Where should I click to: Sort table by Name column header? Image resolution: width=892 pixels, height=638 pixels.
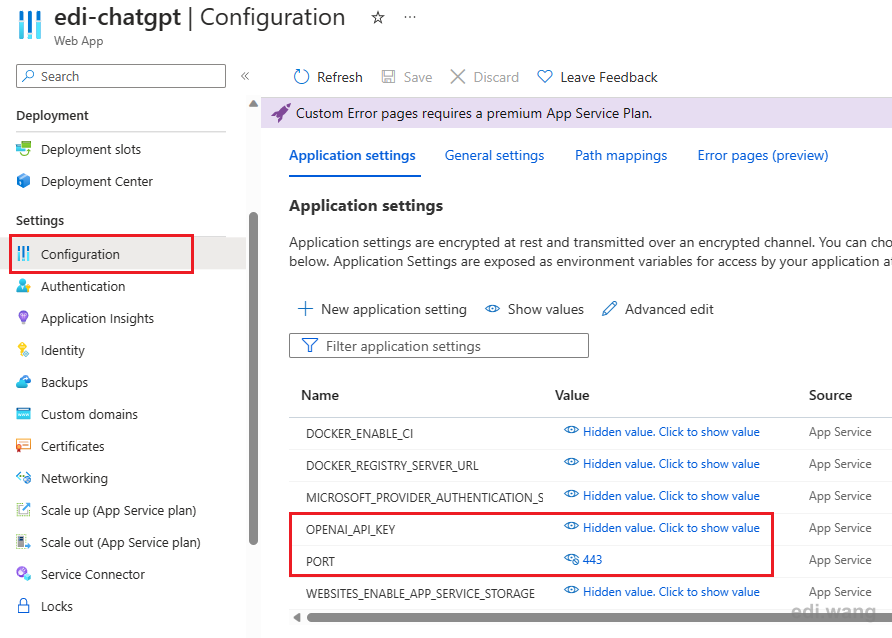click(320, 395)
